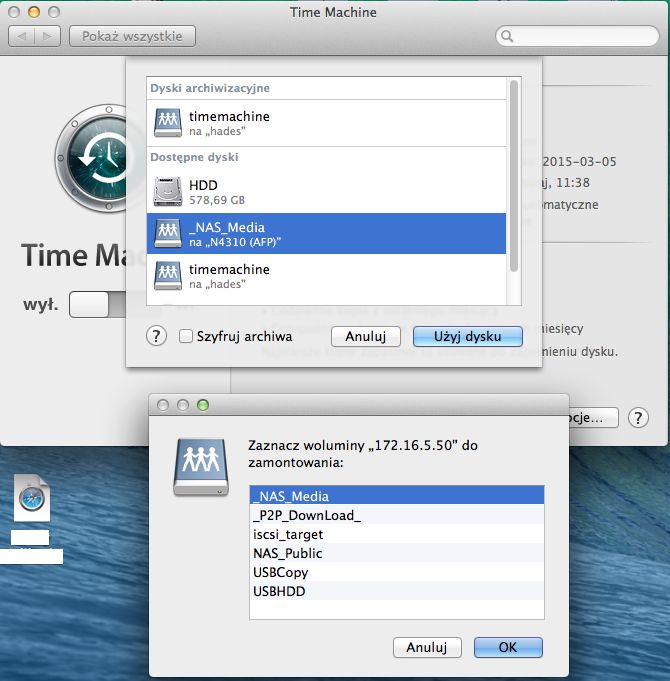670x681 pixels.
Task: Click Użyj dysku button
Action: coord(468,337)
